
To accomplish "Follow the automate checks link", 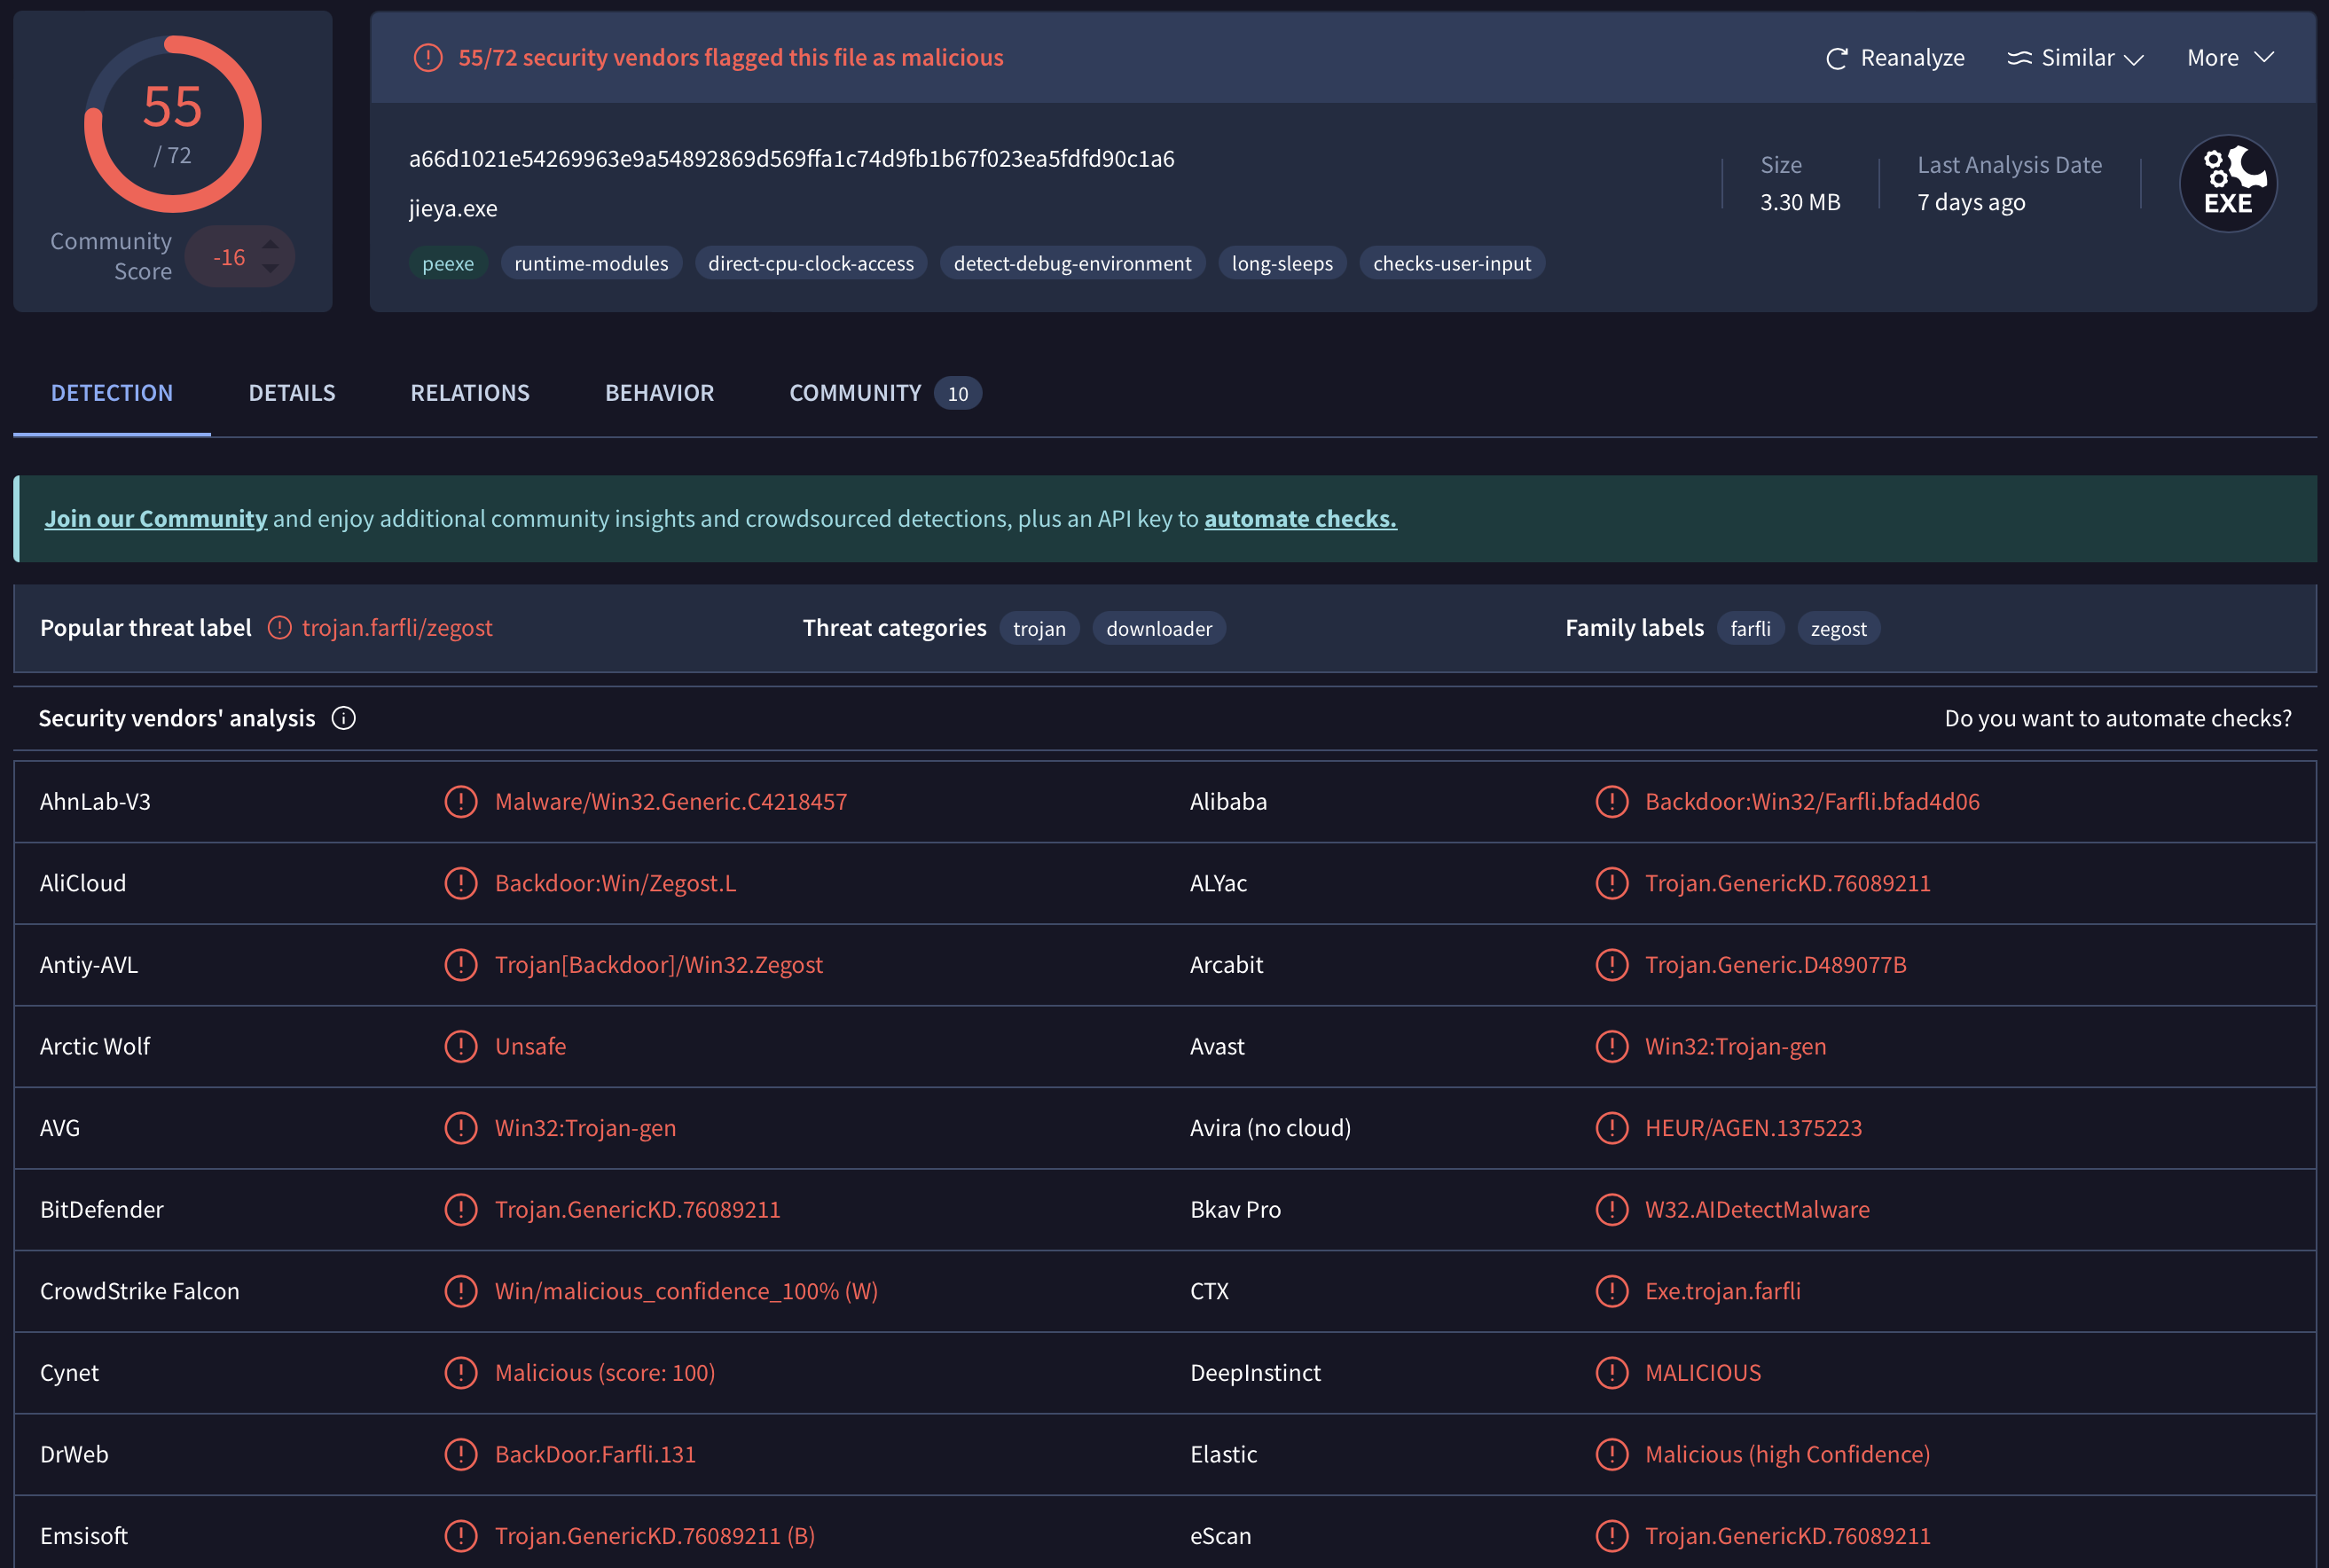I will click(1299, 518).
